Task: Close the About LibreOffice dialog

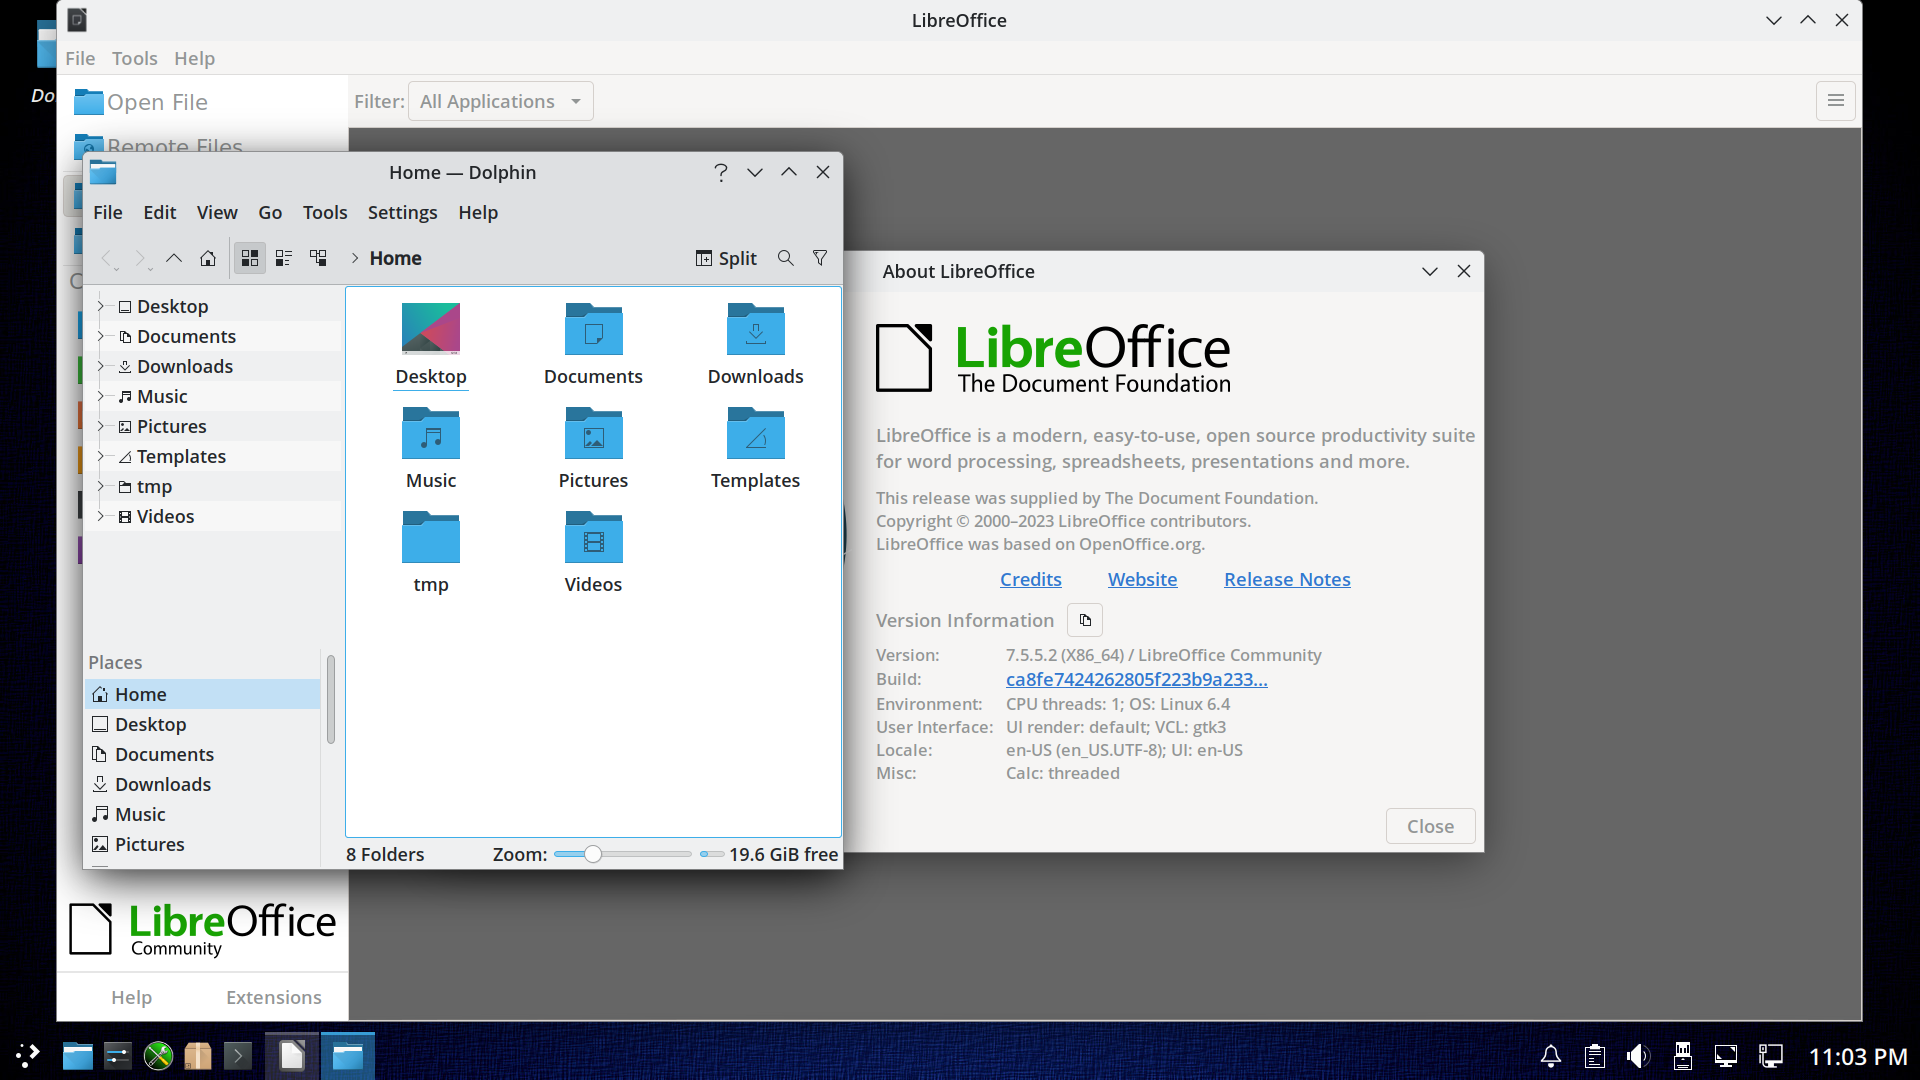Action: (1430, 826)
